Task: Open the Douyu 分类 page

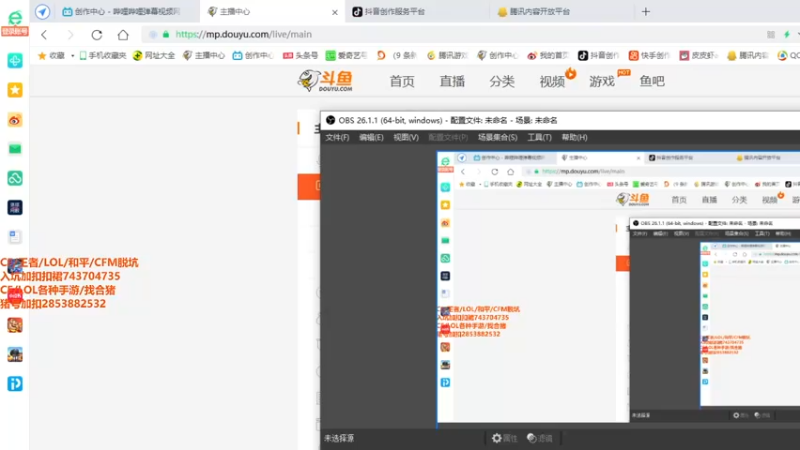Action: (x=502, y=81)
